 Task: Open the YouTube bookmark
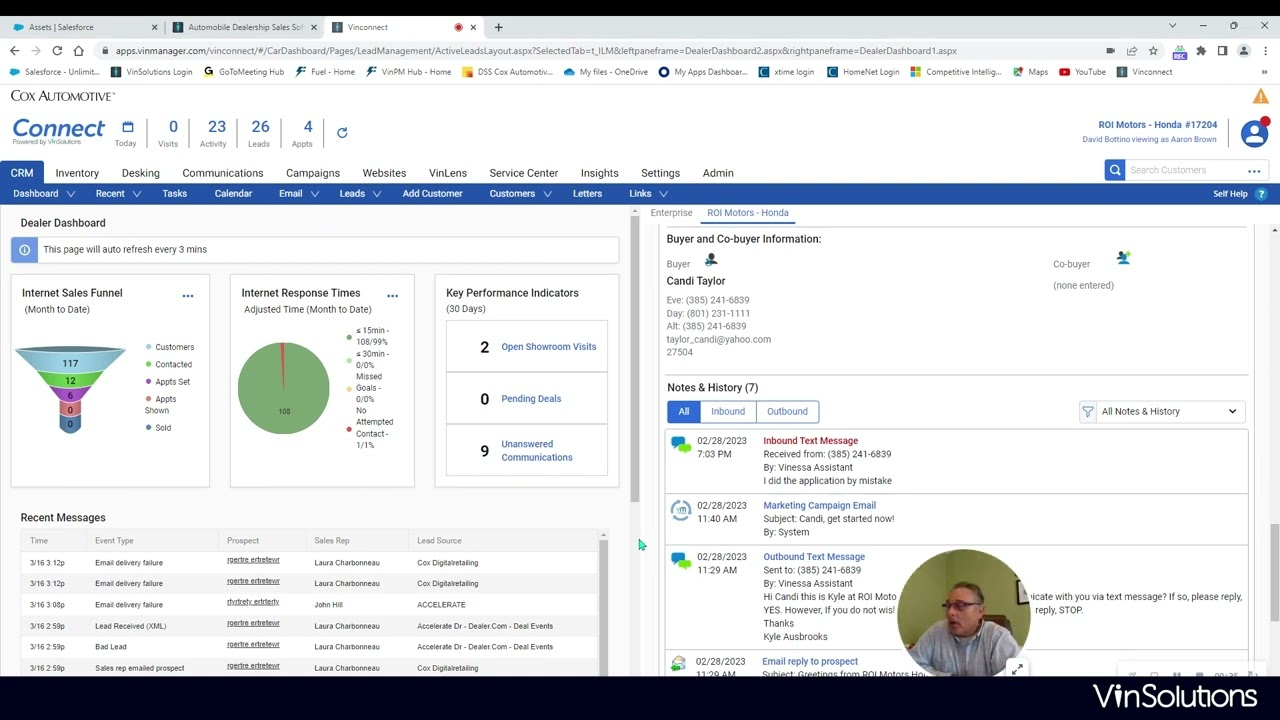[x=1082, y=72]
